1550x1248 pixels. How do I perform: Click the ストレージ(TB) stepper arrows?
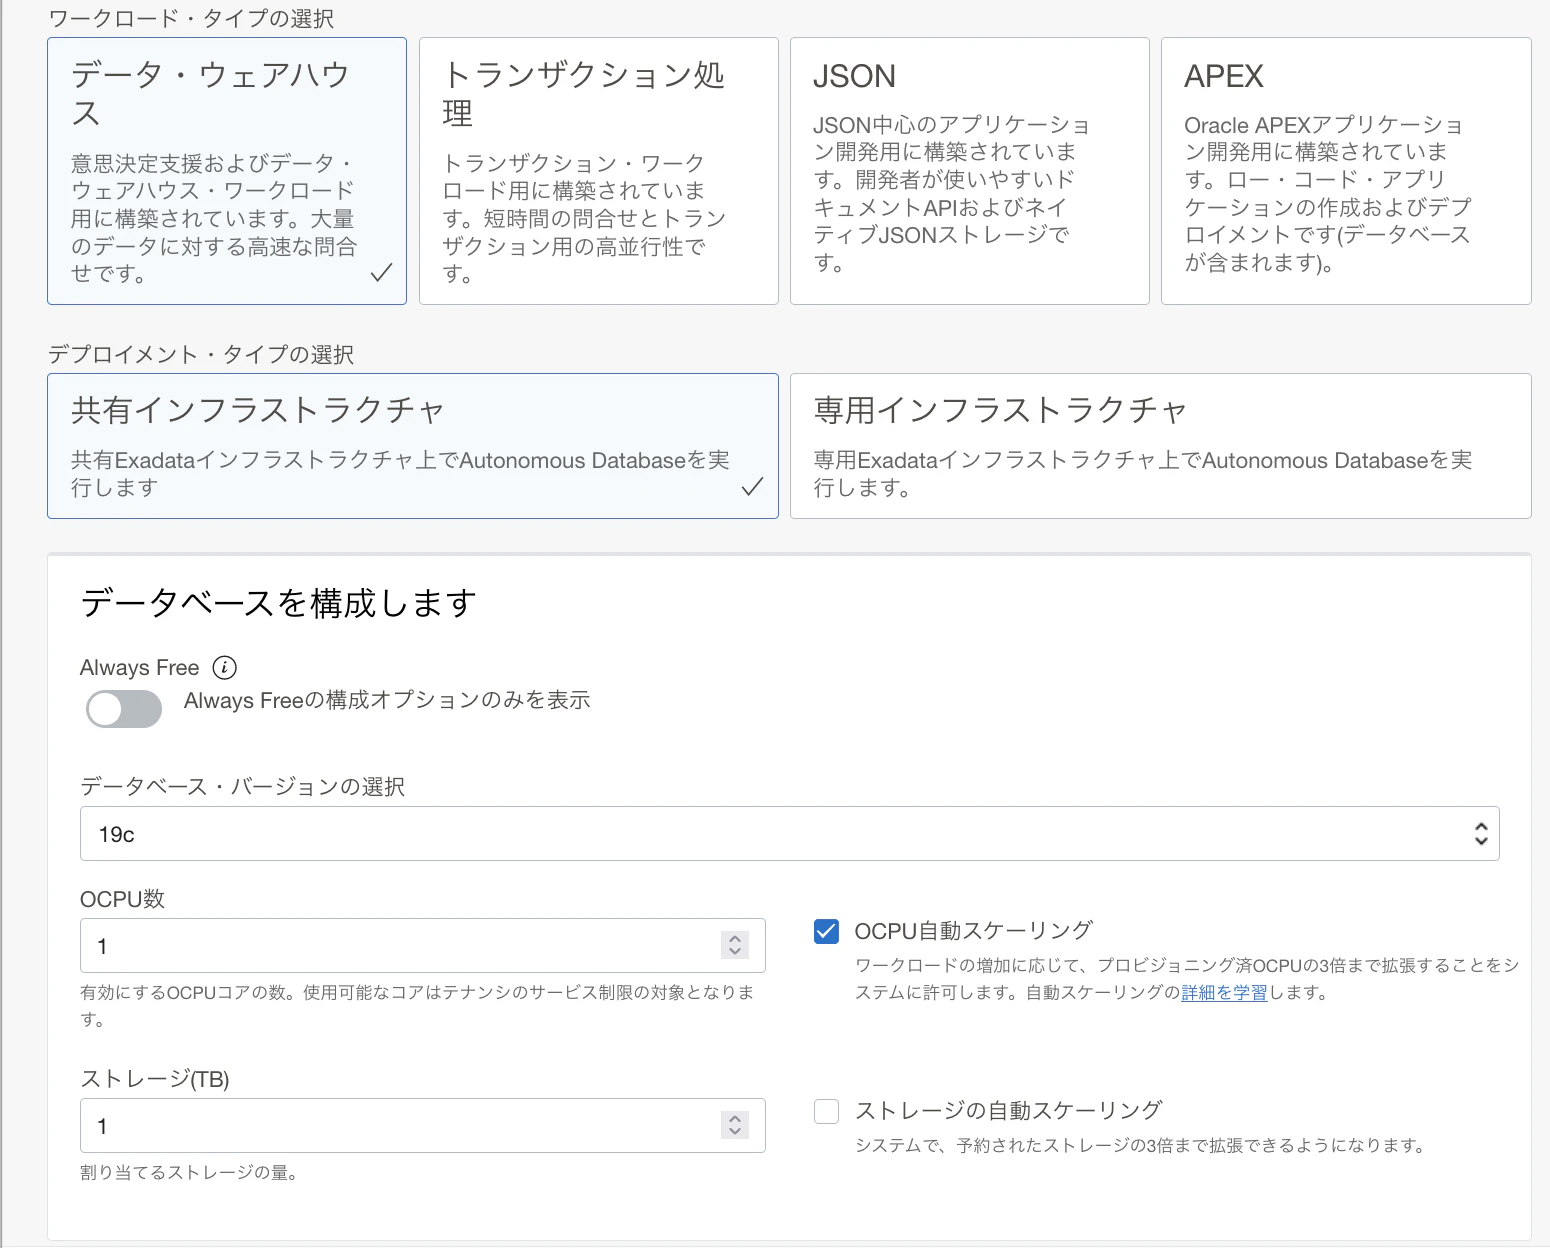coord(735,1125)
